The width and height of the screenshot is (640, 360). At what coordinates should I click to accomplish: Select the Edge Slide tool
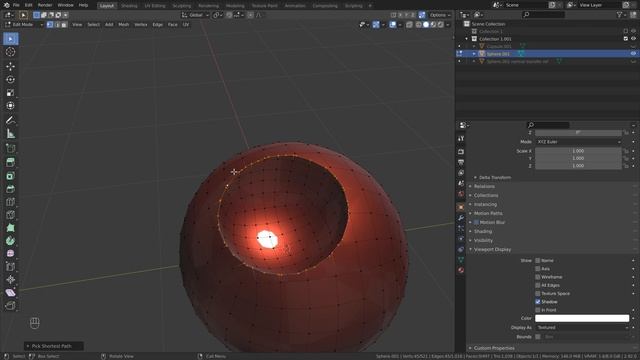click(x=11, y=267)
